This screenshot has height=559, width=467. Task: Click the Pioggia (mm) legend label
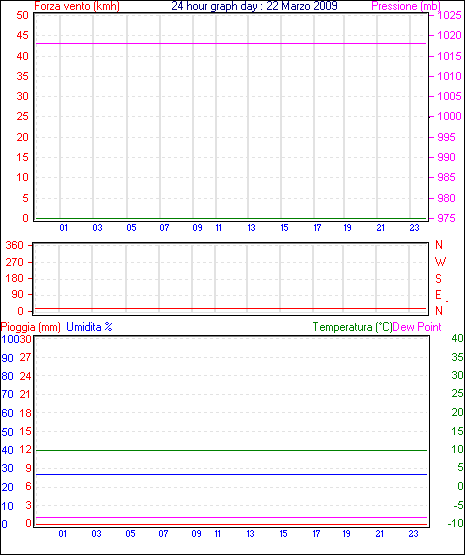pyautogui.click(x=31, y=327)
